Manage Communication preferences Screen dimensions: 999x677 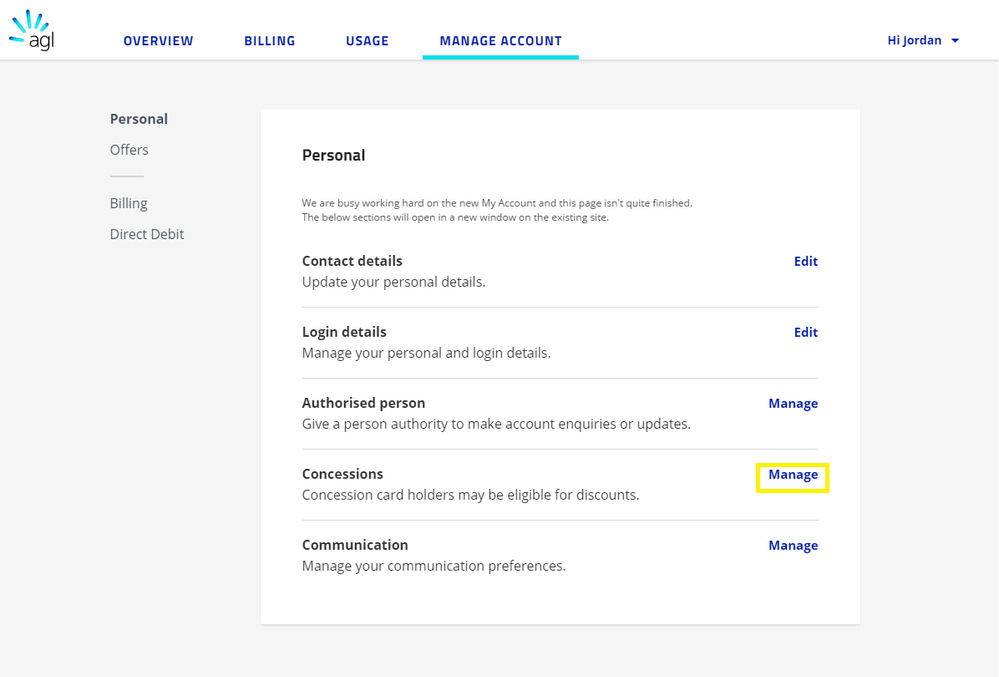tap(793, 545)
